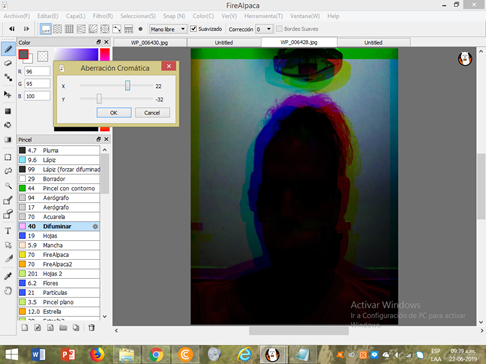The image size is (486, 364).
Task: Enable the Bordes Suaves checkbox
Action: point(279,29)
